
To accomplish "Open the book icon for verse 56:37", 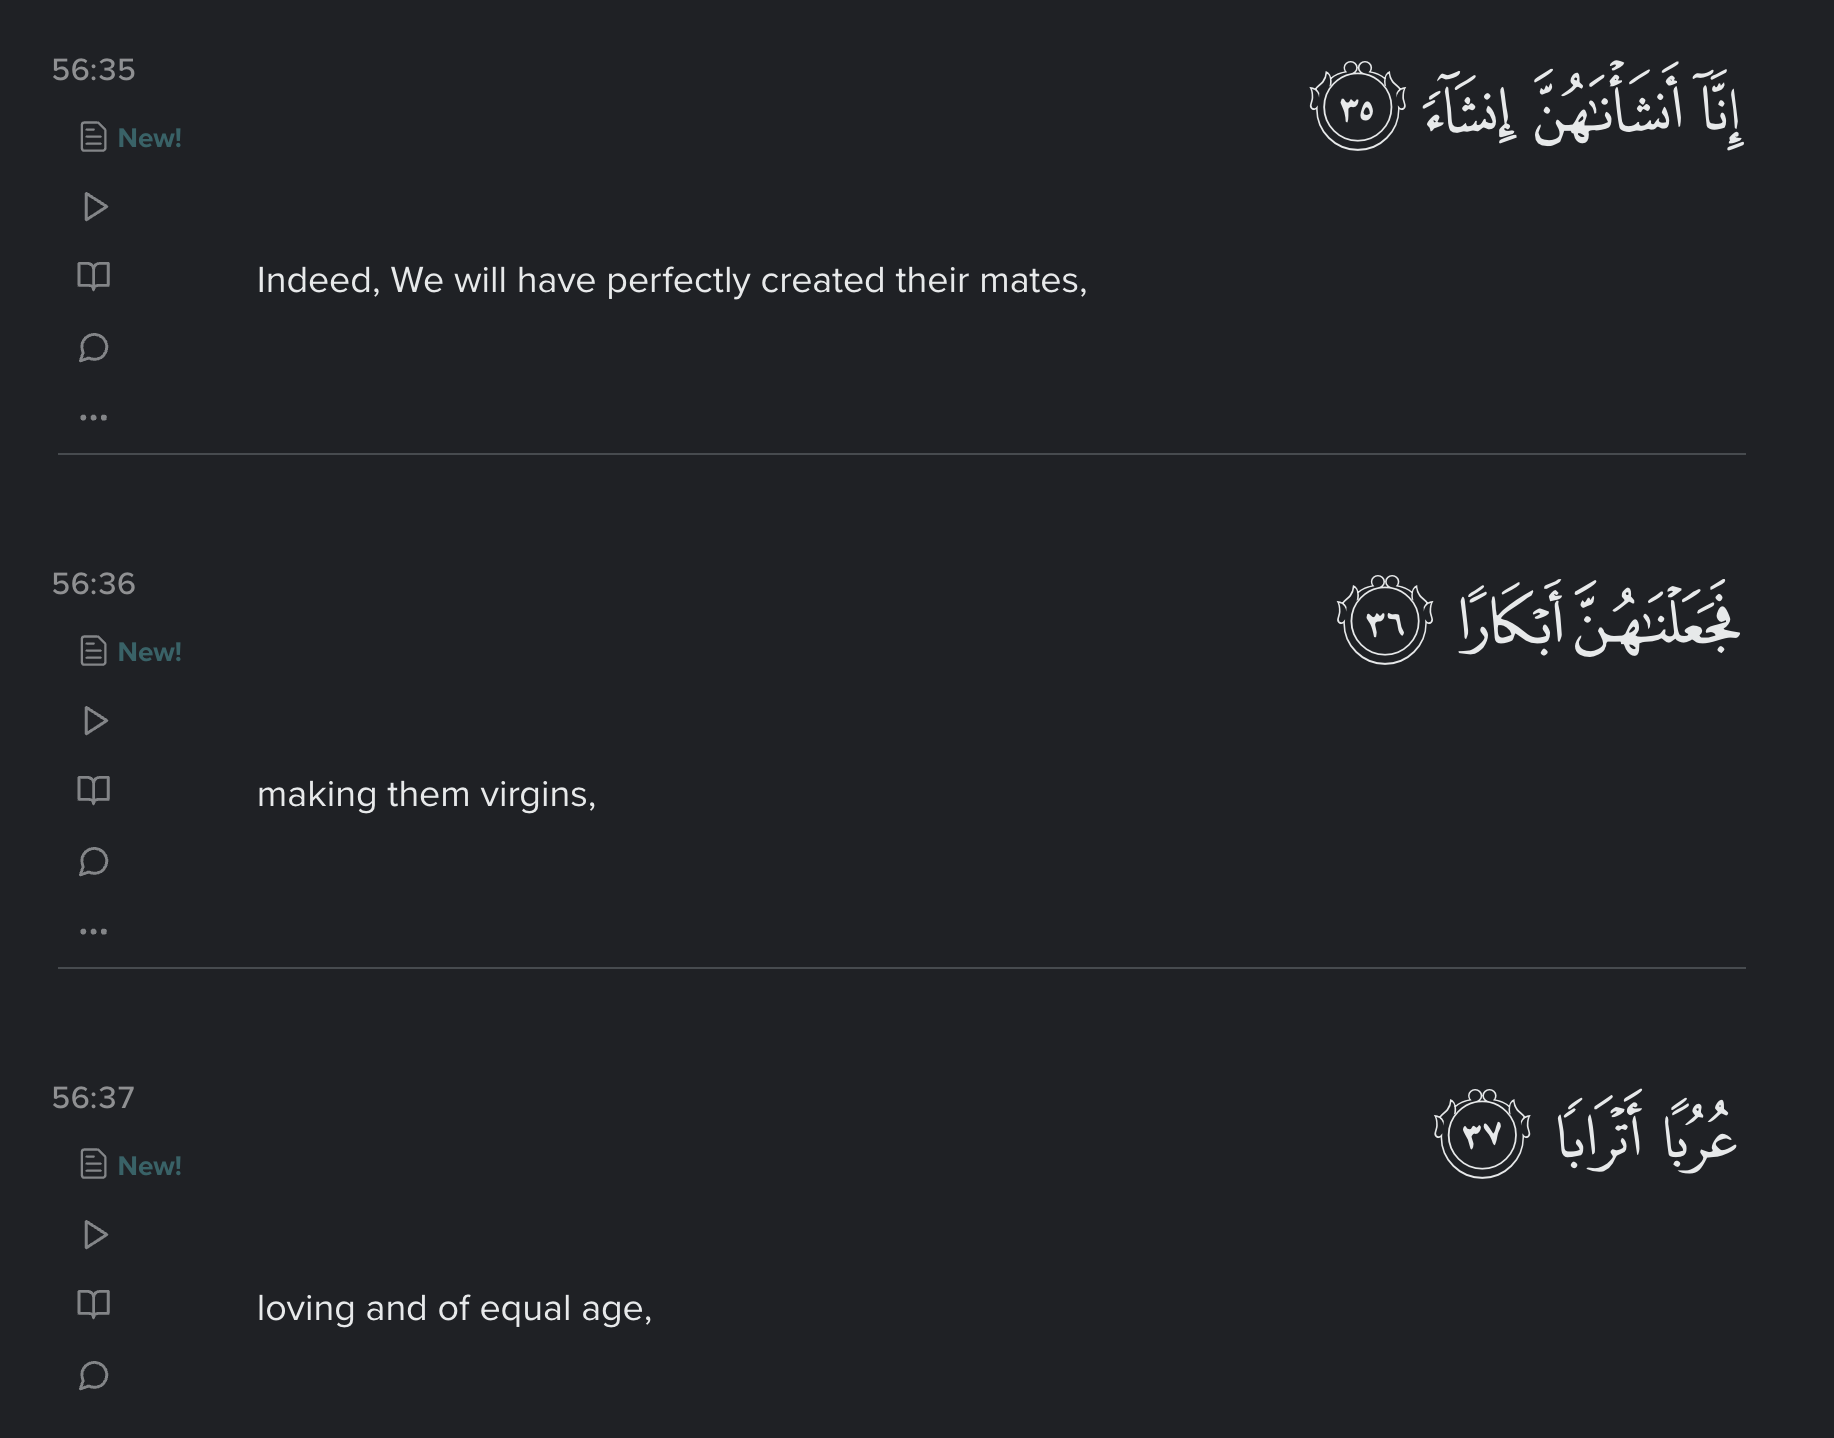I will click(94, 1305).
